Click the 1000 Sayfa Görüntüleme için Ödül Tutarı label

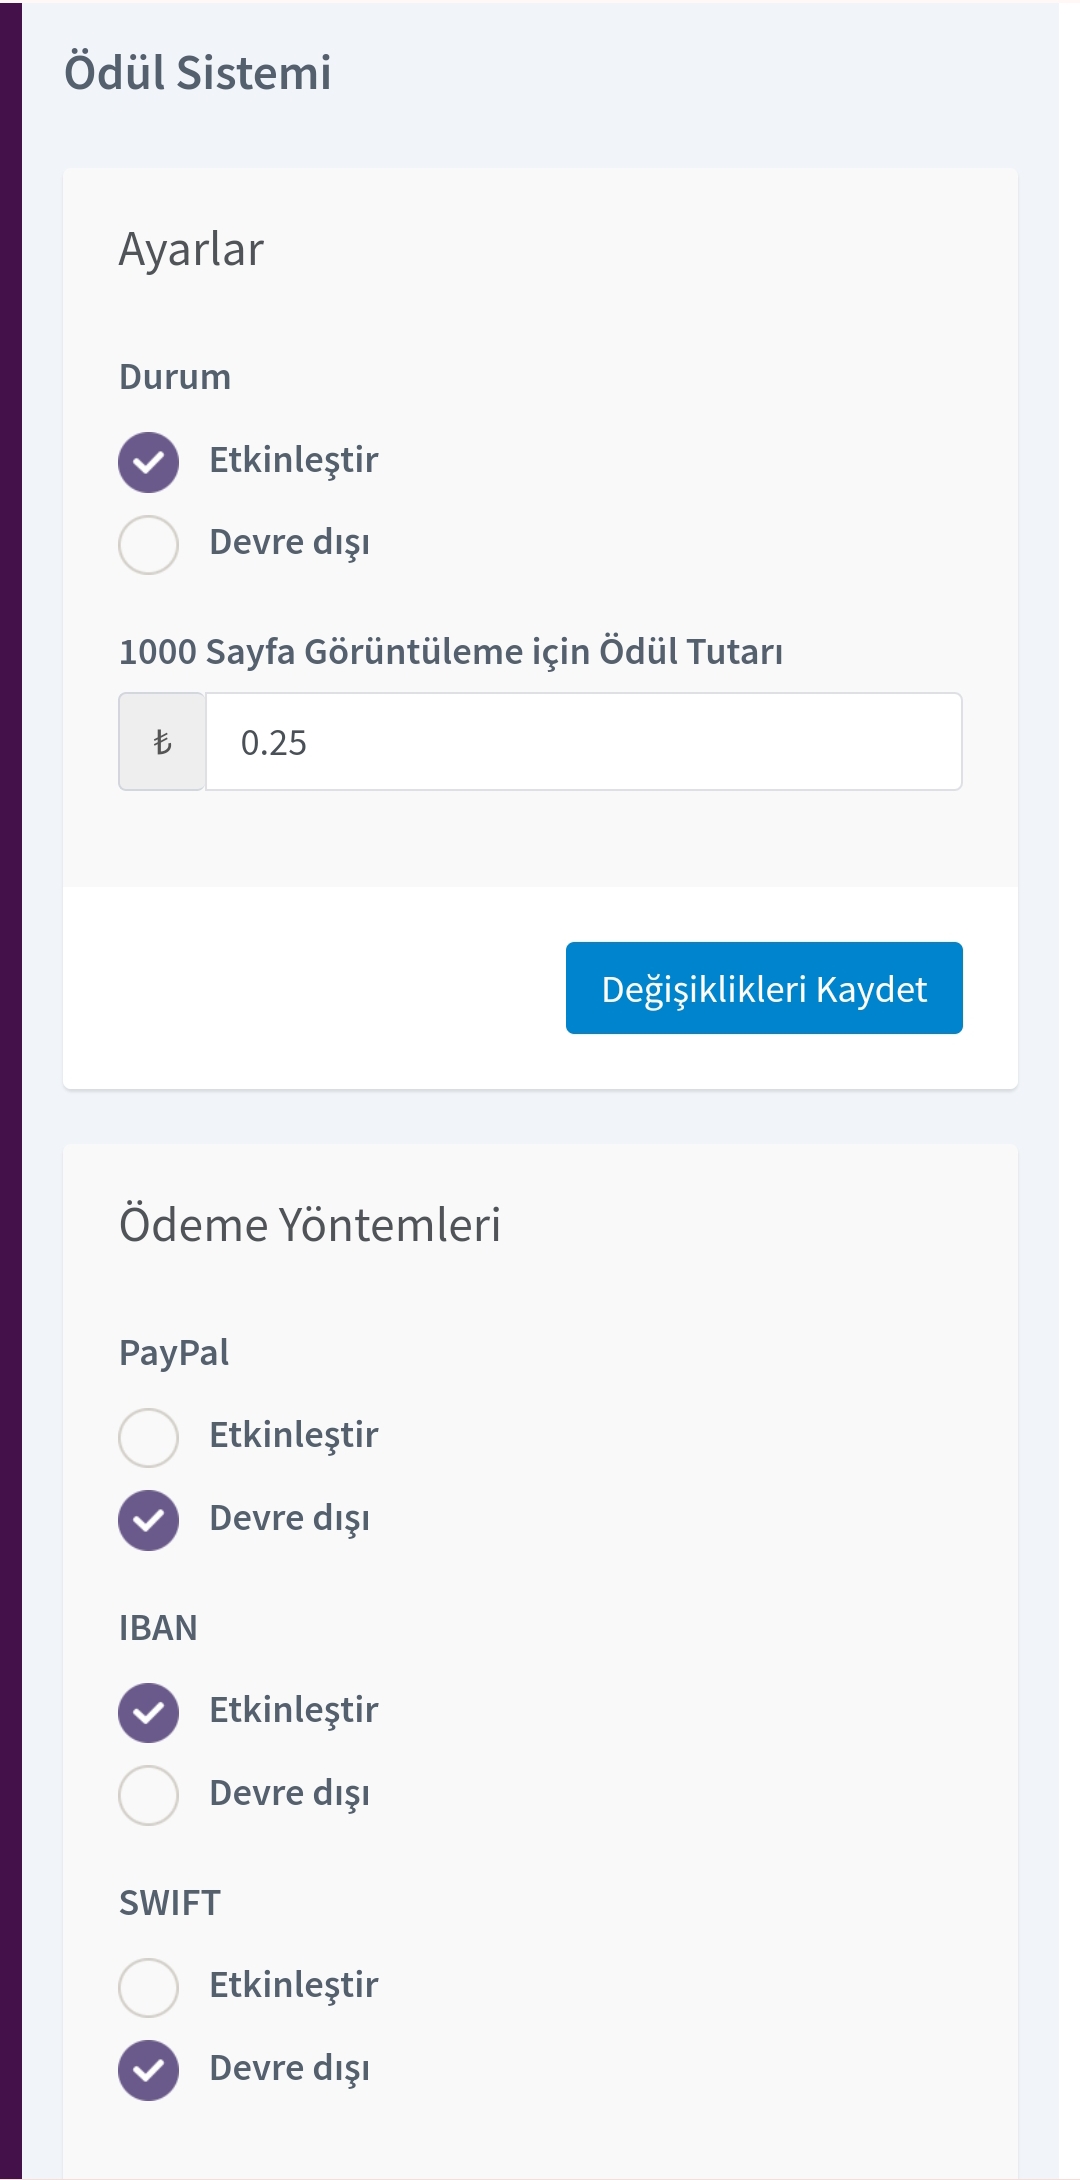pyautogui.click(x=451, y=652)
